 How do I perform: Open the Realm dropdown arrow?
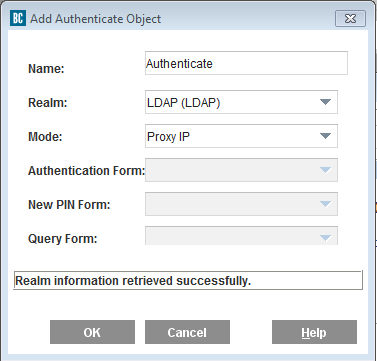click(x=325, y=102)
